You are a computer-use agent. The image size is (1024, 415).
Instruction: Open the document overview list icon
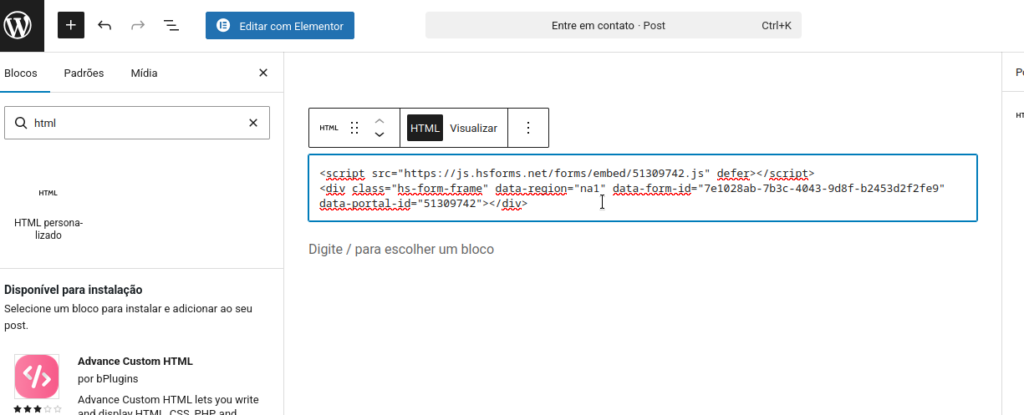pyautogui.click(x=171, y=25)
